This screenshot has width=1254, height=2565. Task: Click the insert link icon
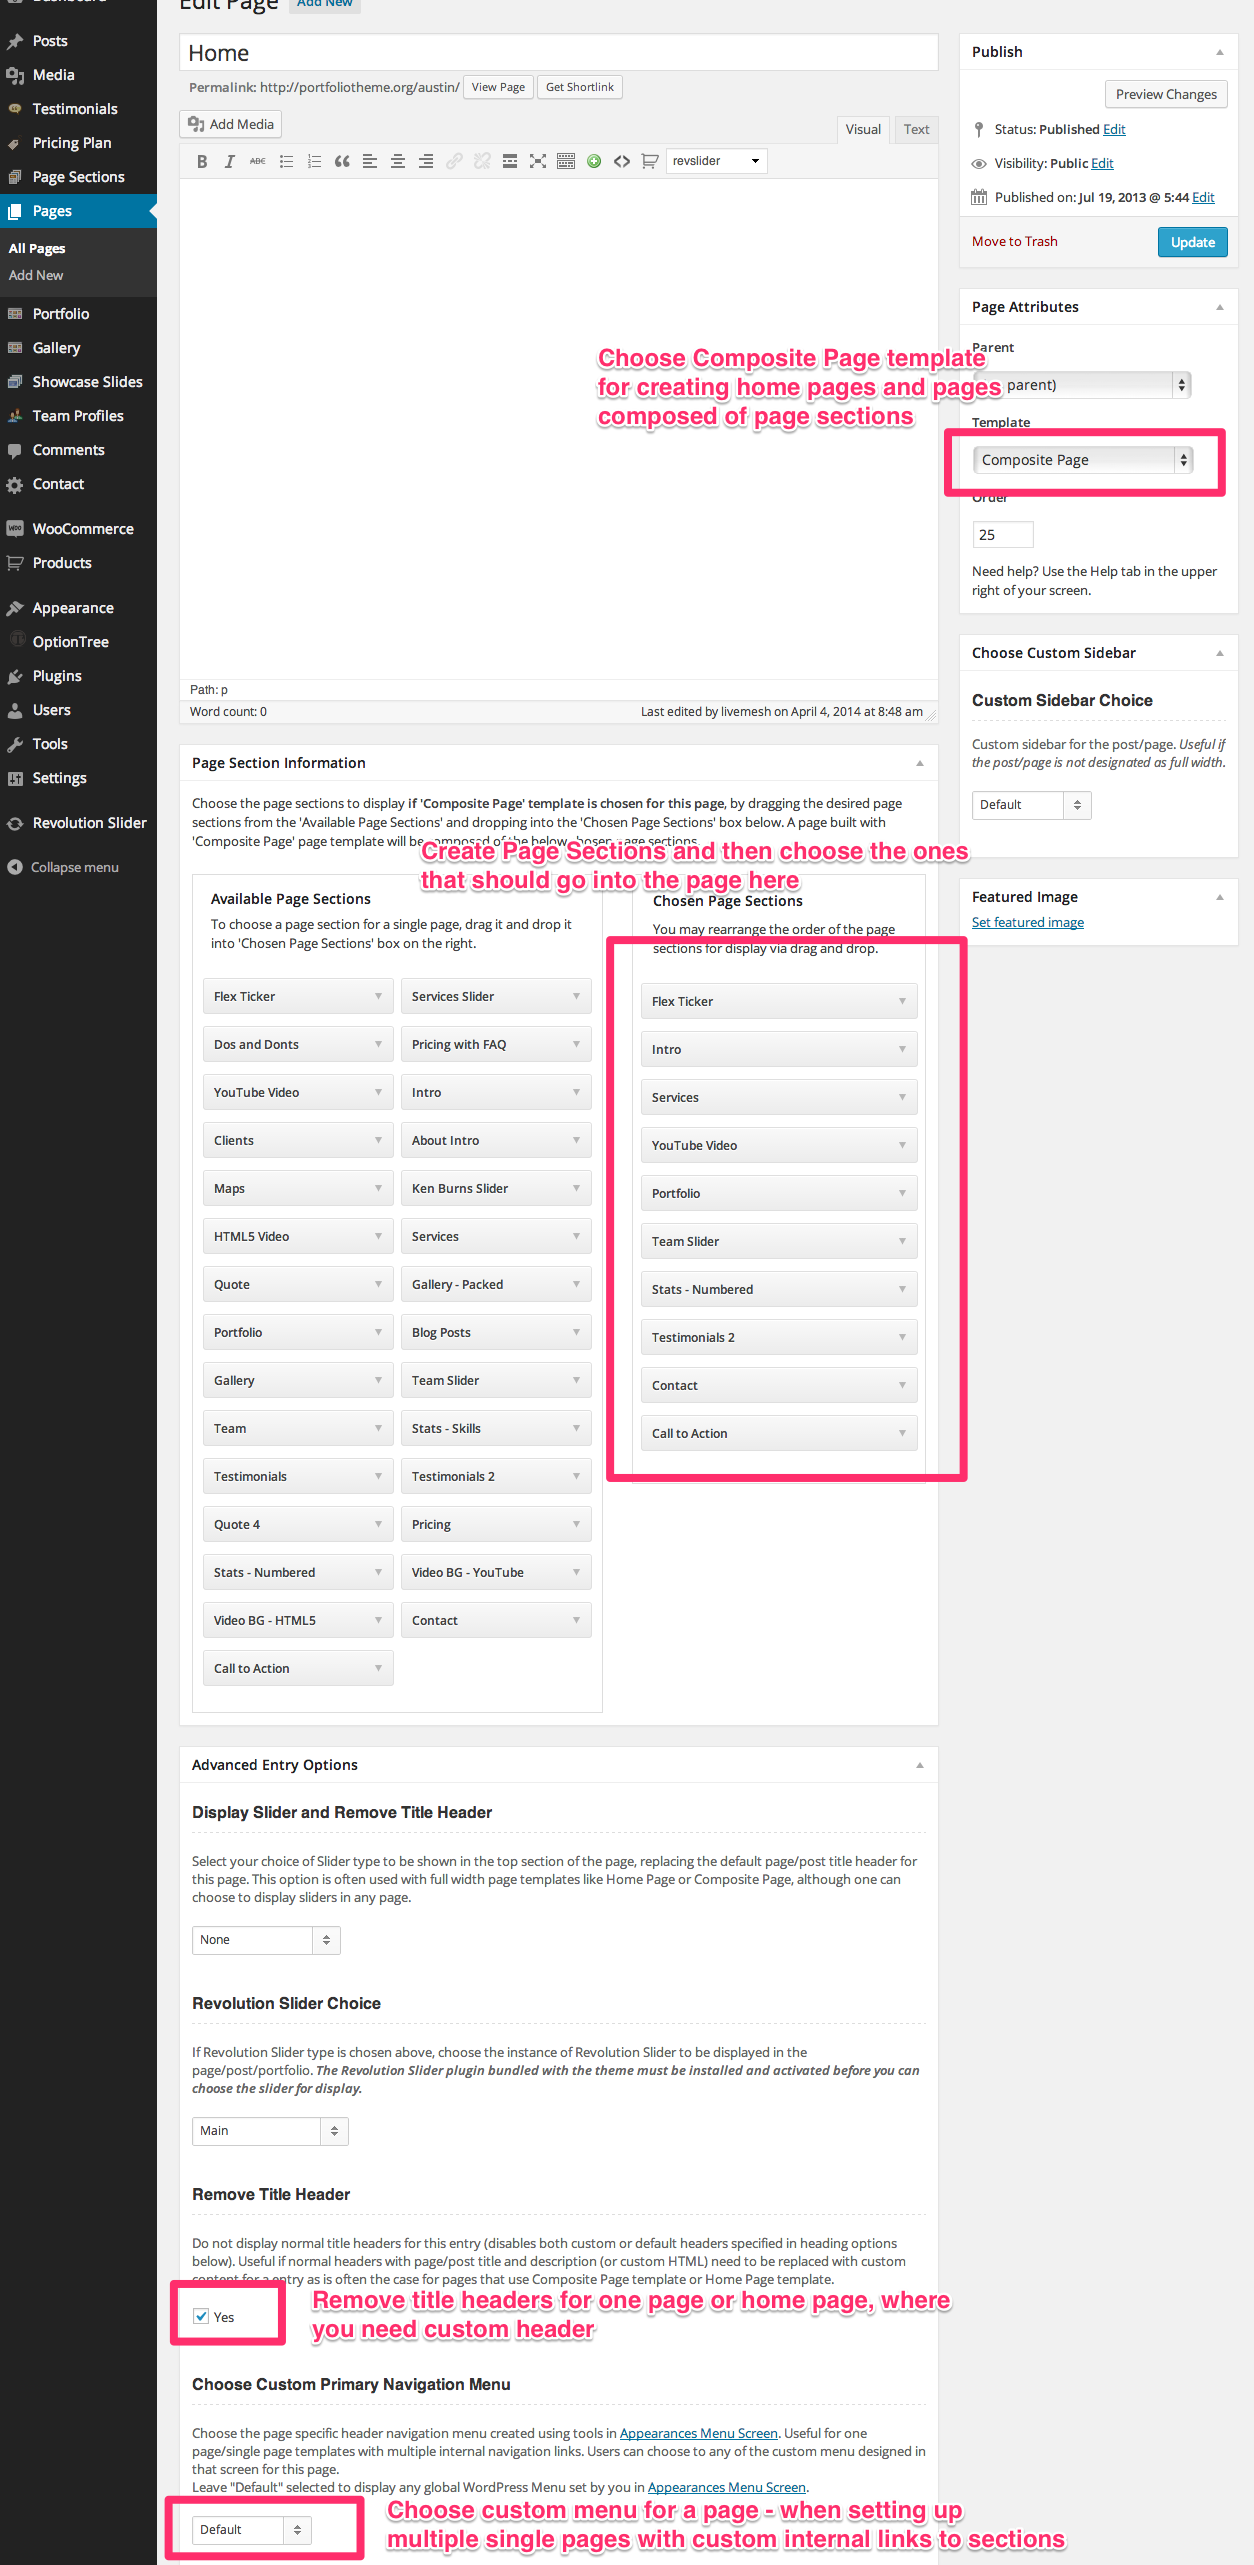[454, 161]
